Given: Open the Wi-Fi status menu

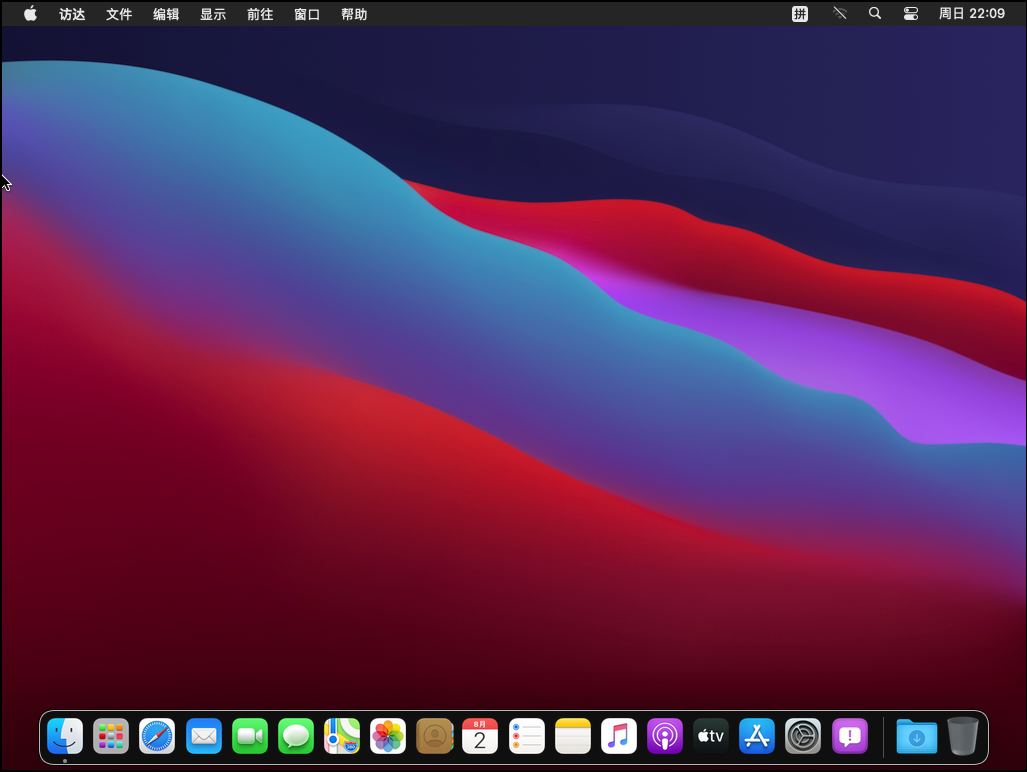Looking at the screenshot, I should click(x=840, y=13).
